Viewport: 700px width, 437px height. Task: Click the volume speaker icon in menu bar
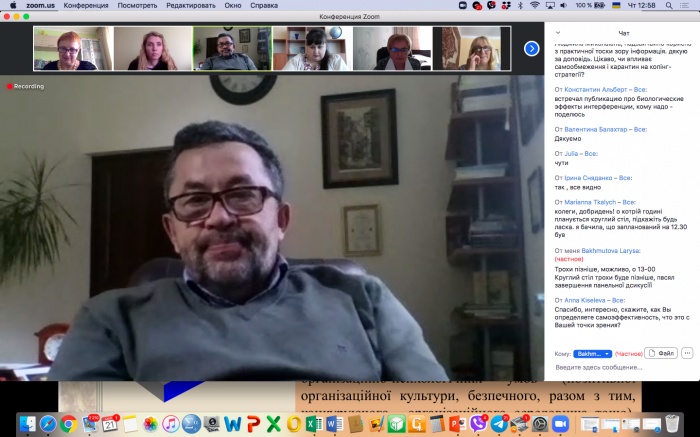click(563, 5)
